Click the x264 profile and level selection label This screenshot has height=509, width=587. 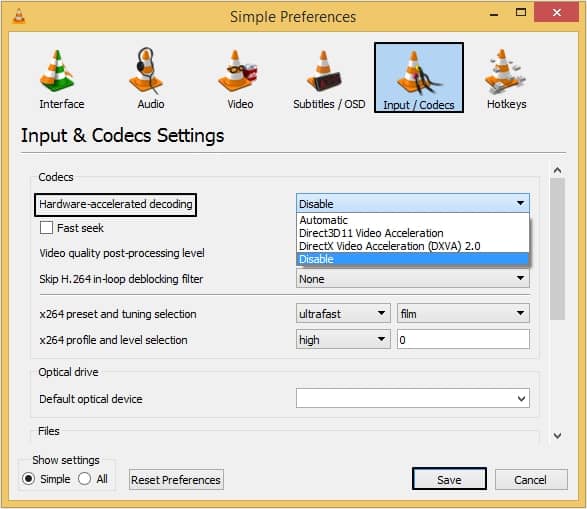point(113,340)
